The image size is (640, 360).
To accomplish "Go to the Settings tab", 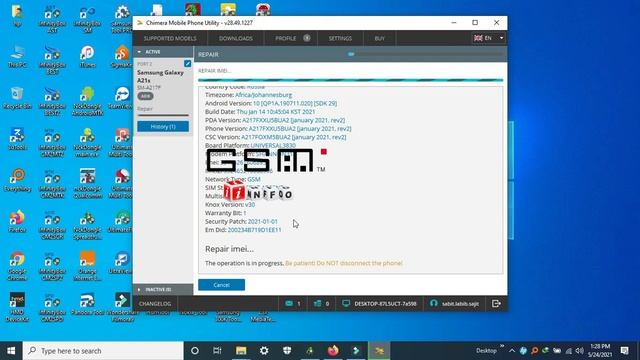I will [340, 38].
